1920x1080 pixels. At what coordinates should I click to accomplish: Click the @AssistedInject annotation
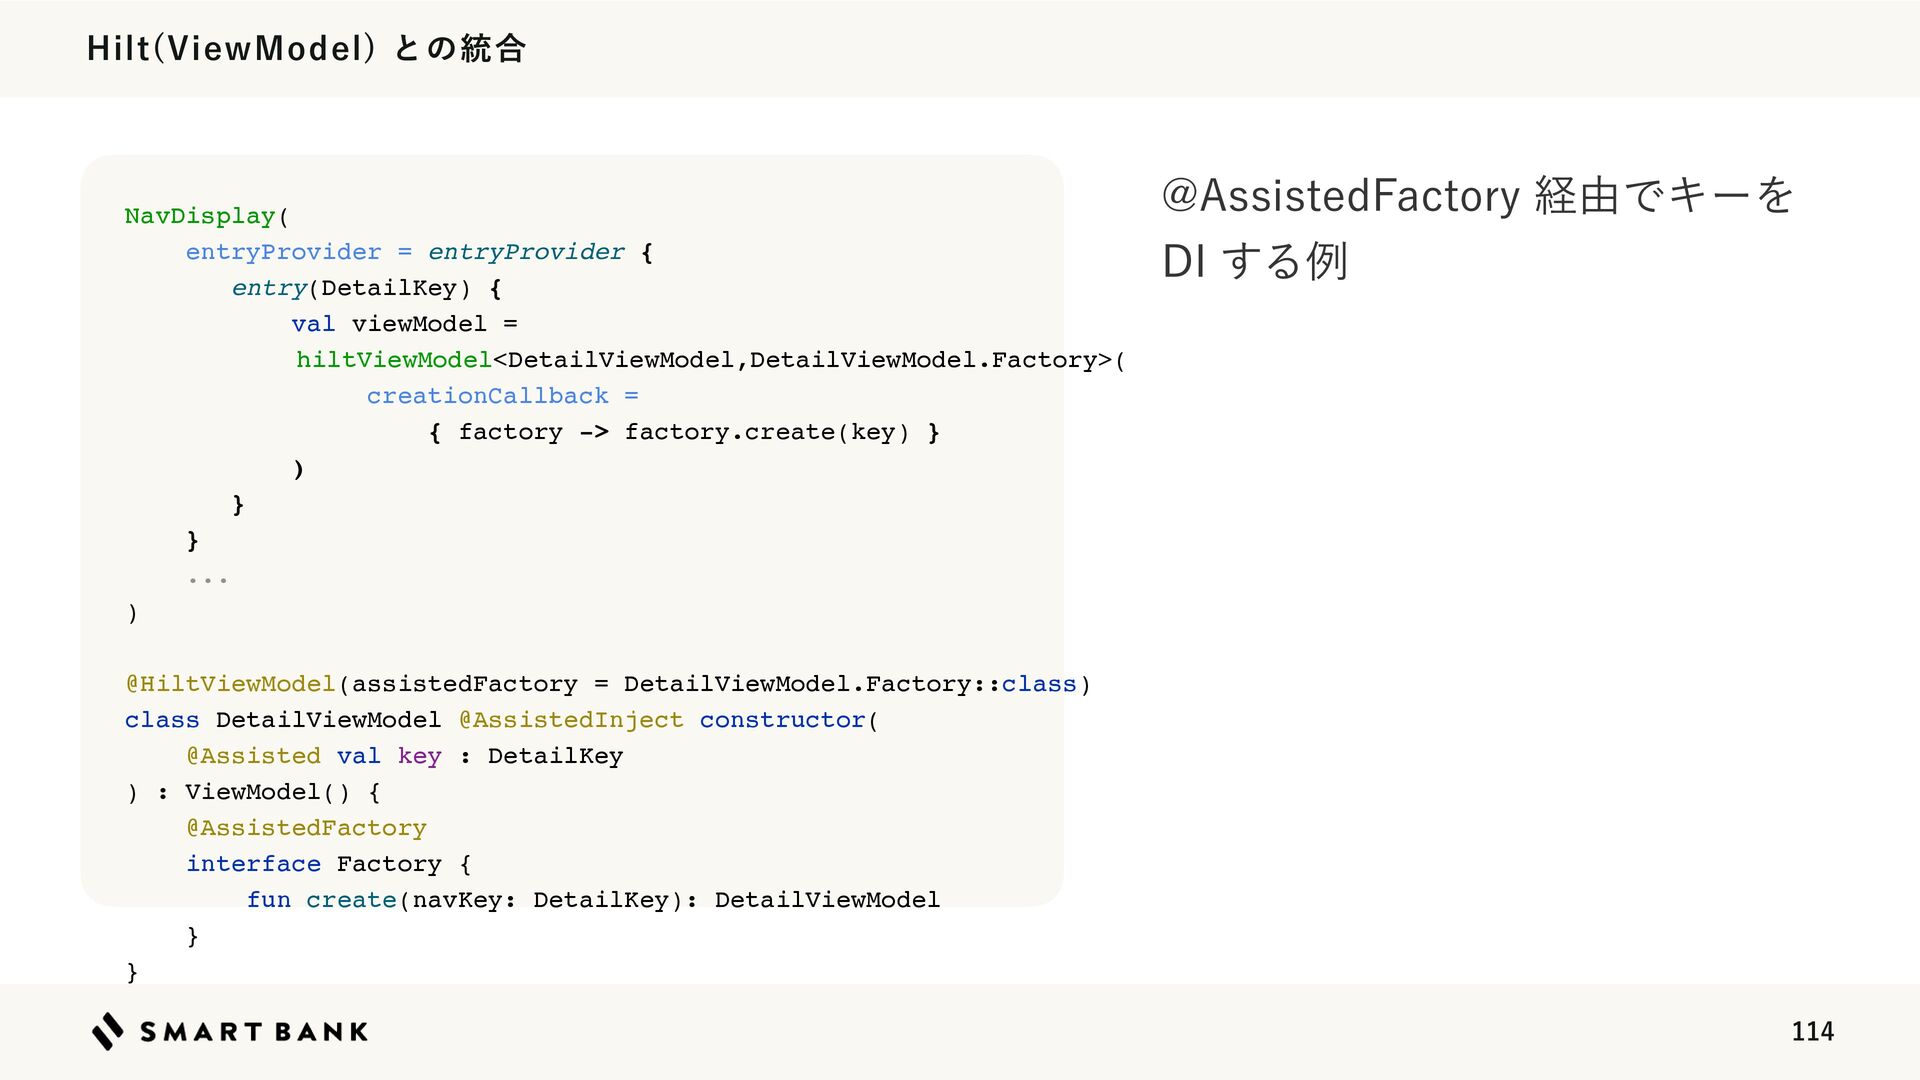click(x=571, y=720)
